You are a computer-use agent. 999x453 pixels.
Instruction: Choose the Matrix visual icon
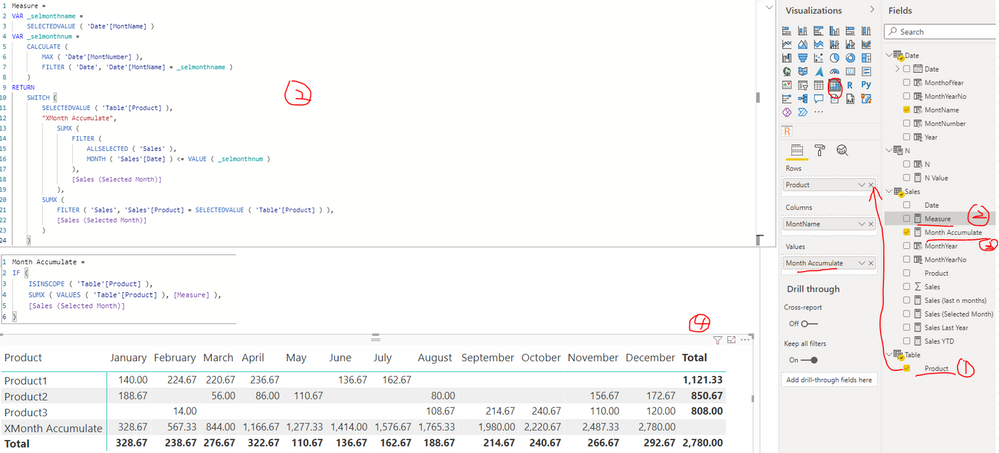coord(835,85)
